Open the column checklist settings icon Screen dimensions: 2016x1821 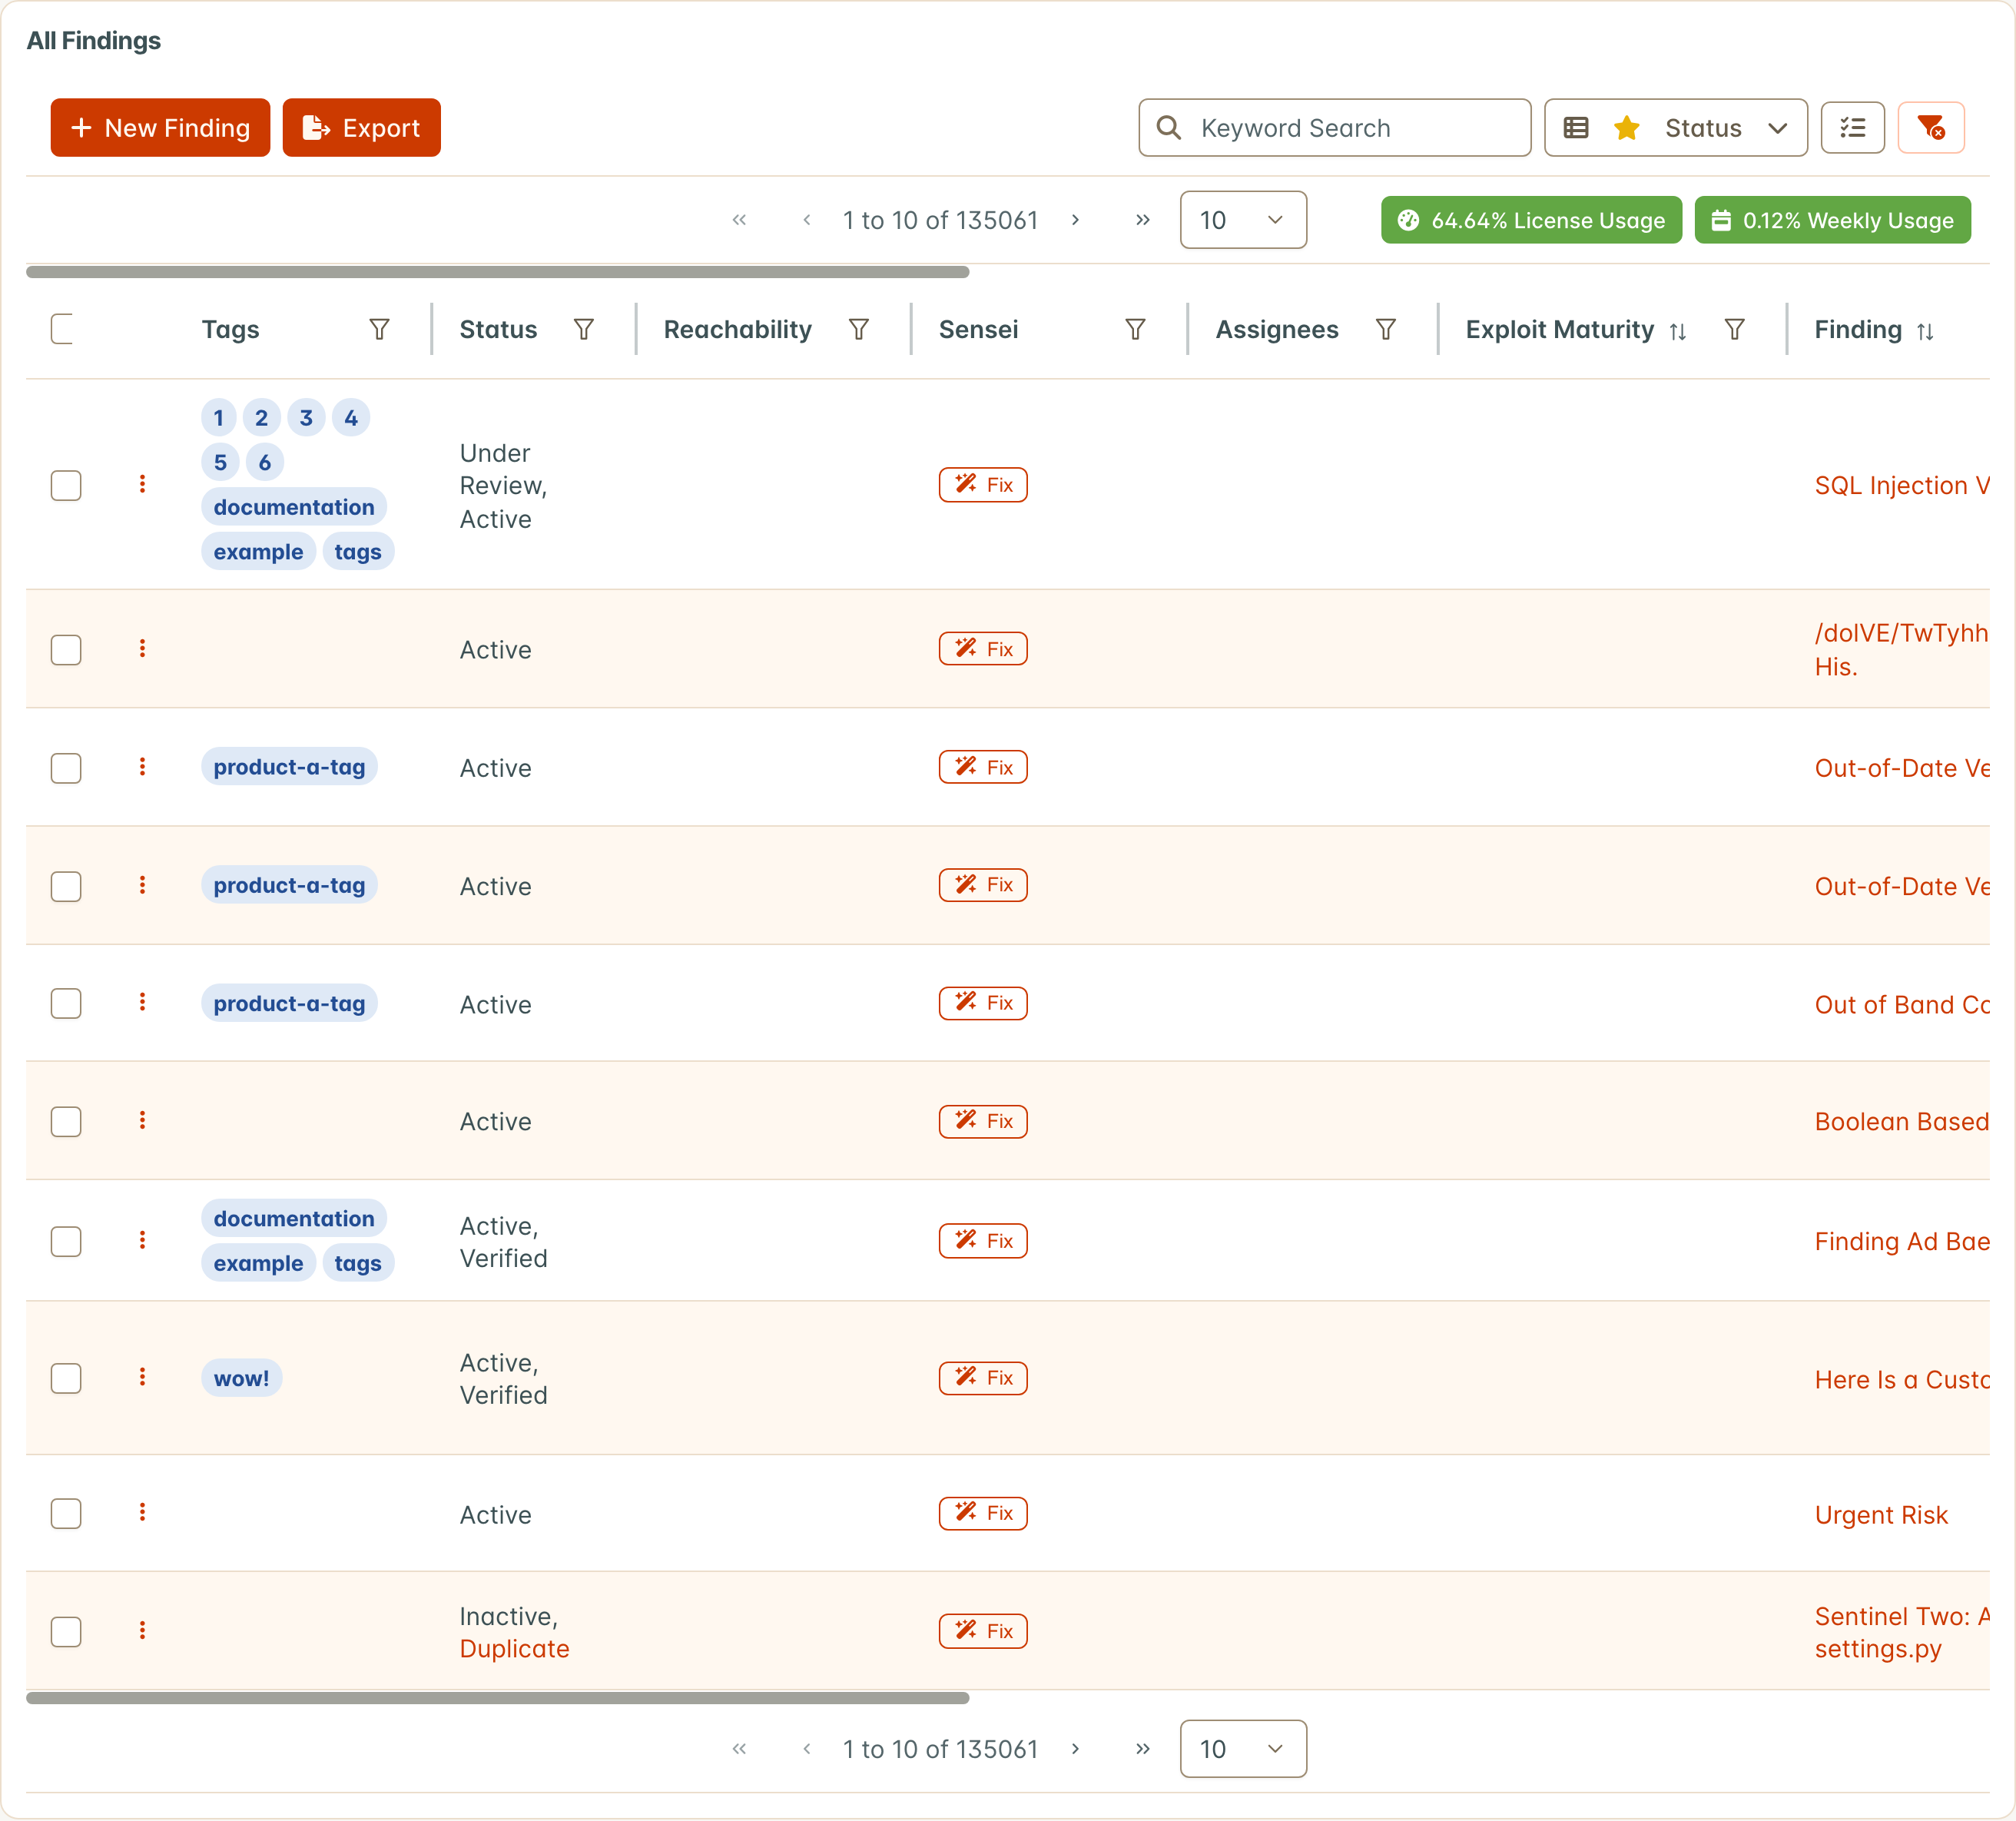1853,127
